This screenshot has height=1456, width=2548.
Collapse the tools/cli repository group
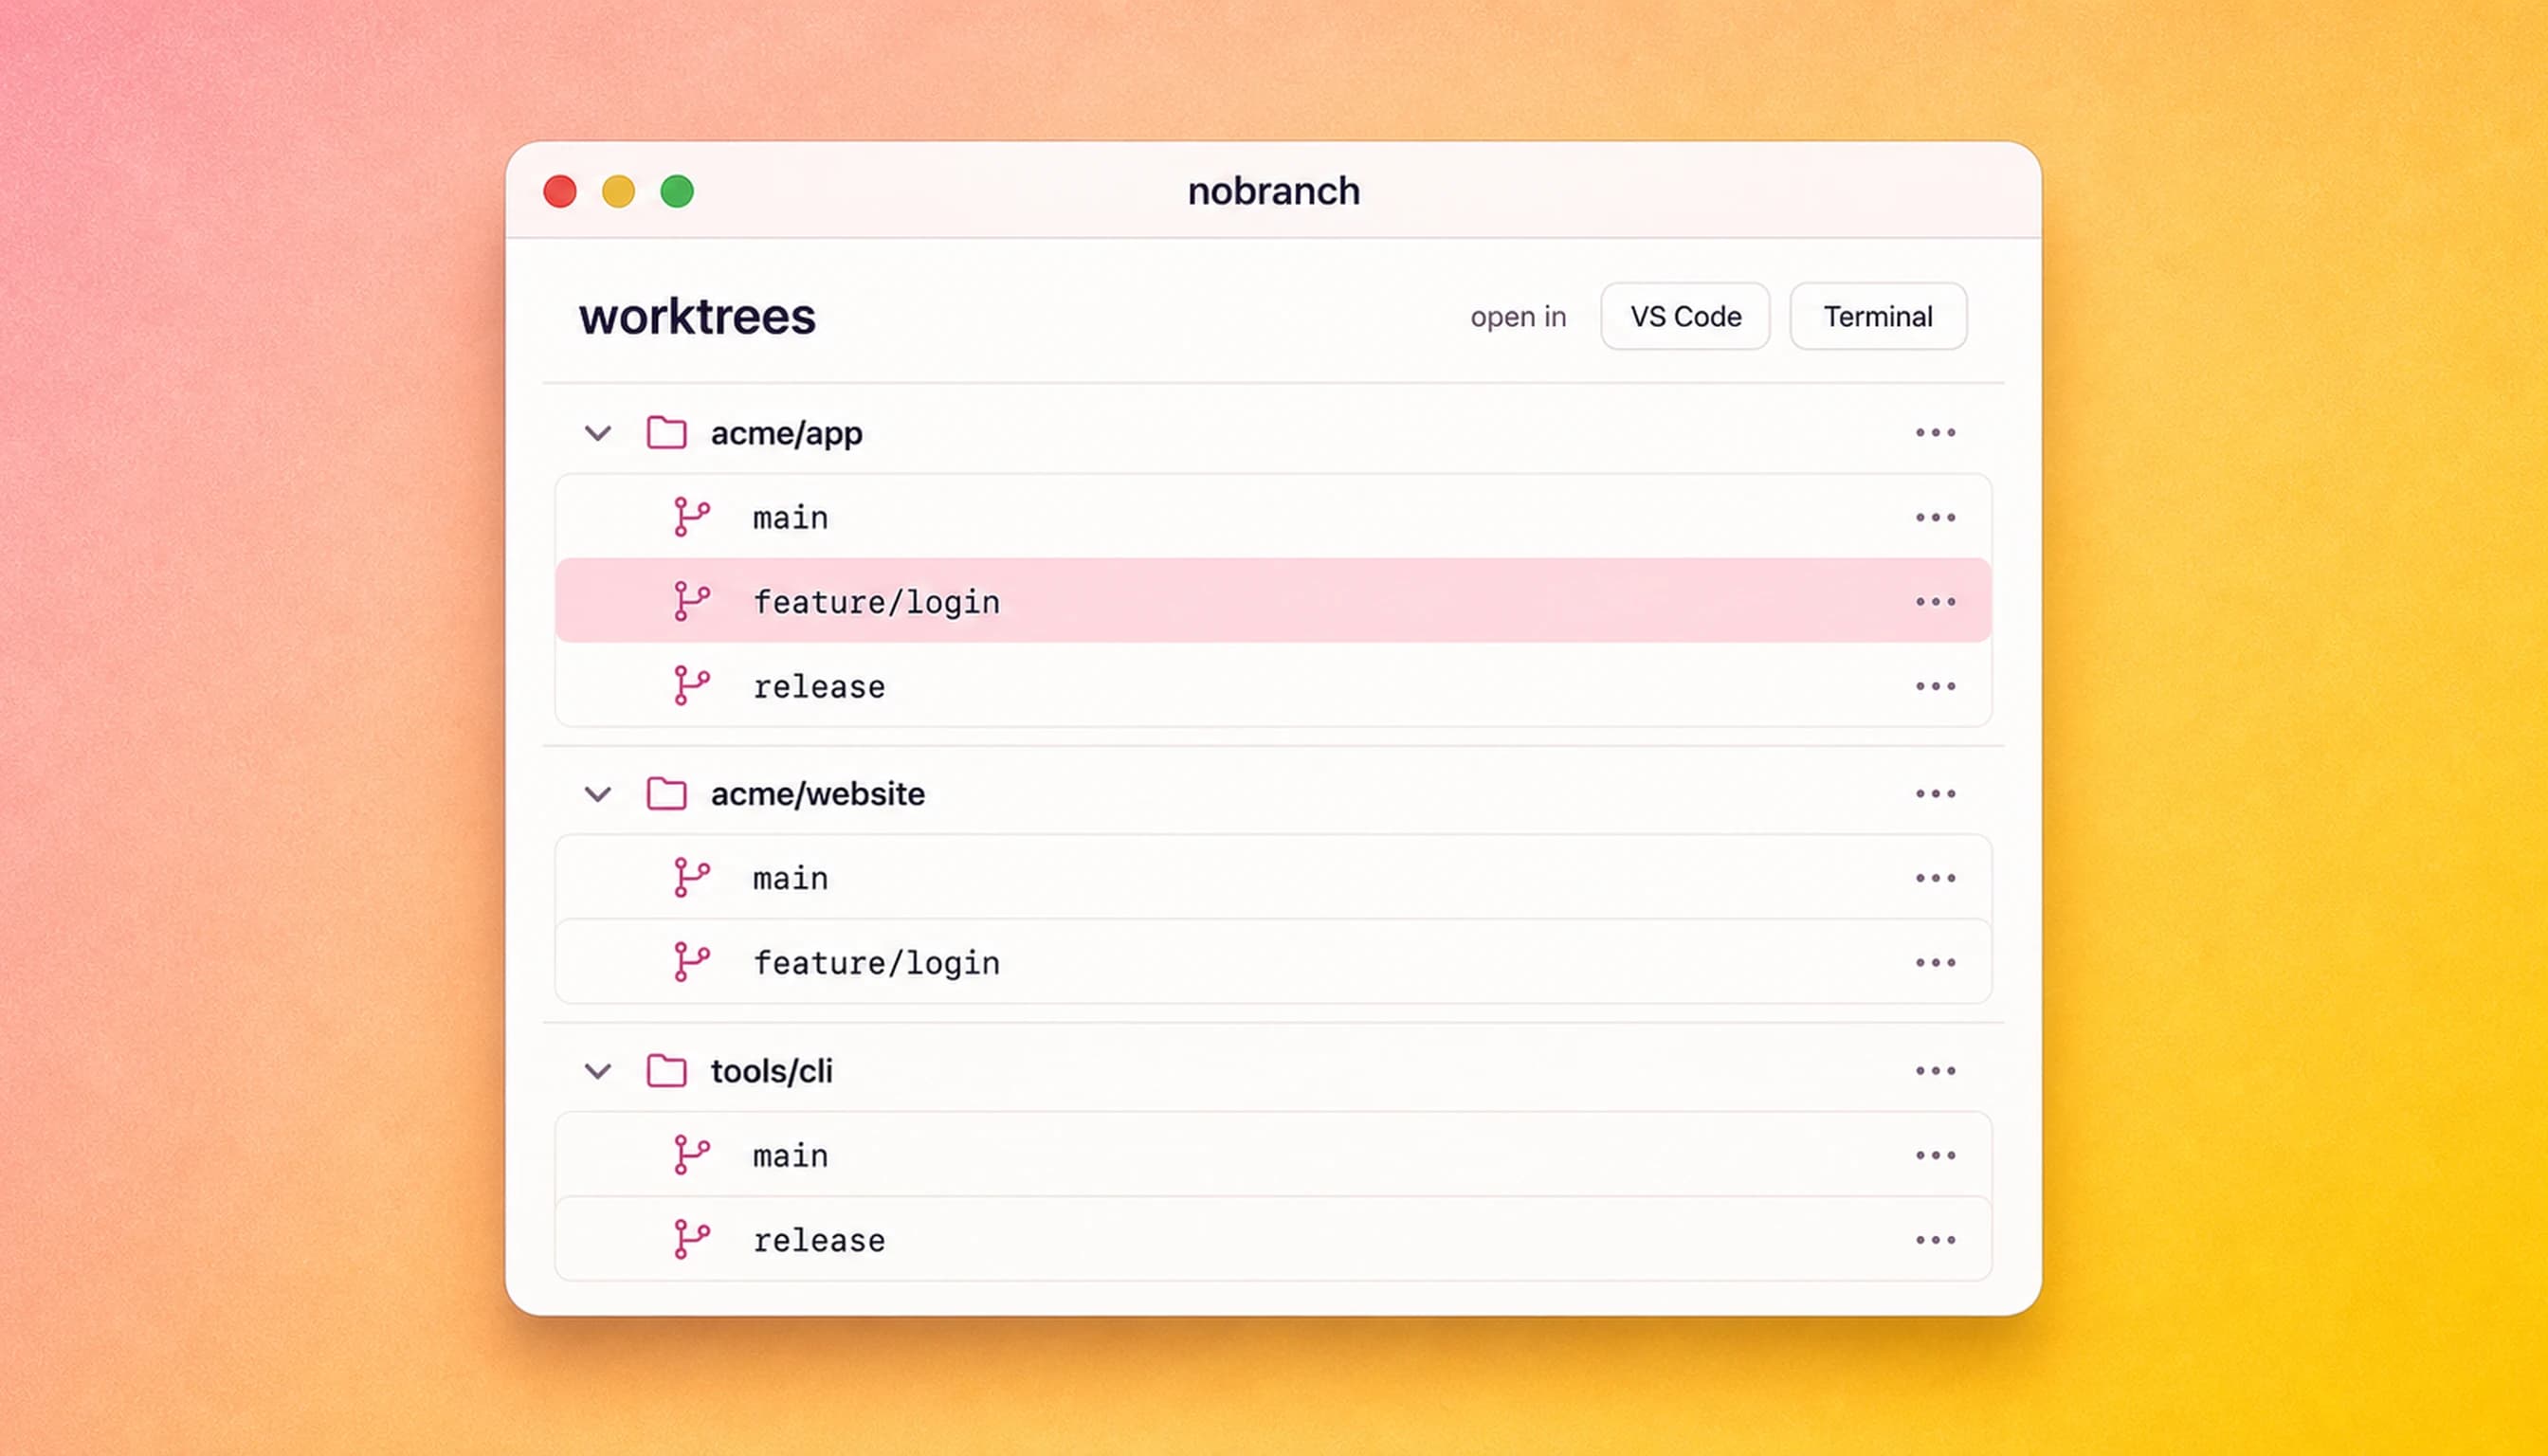tap(598, 1072)
